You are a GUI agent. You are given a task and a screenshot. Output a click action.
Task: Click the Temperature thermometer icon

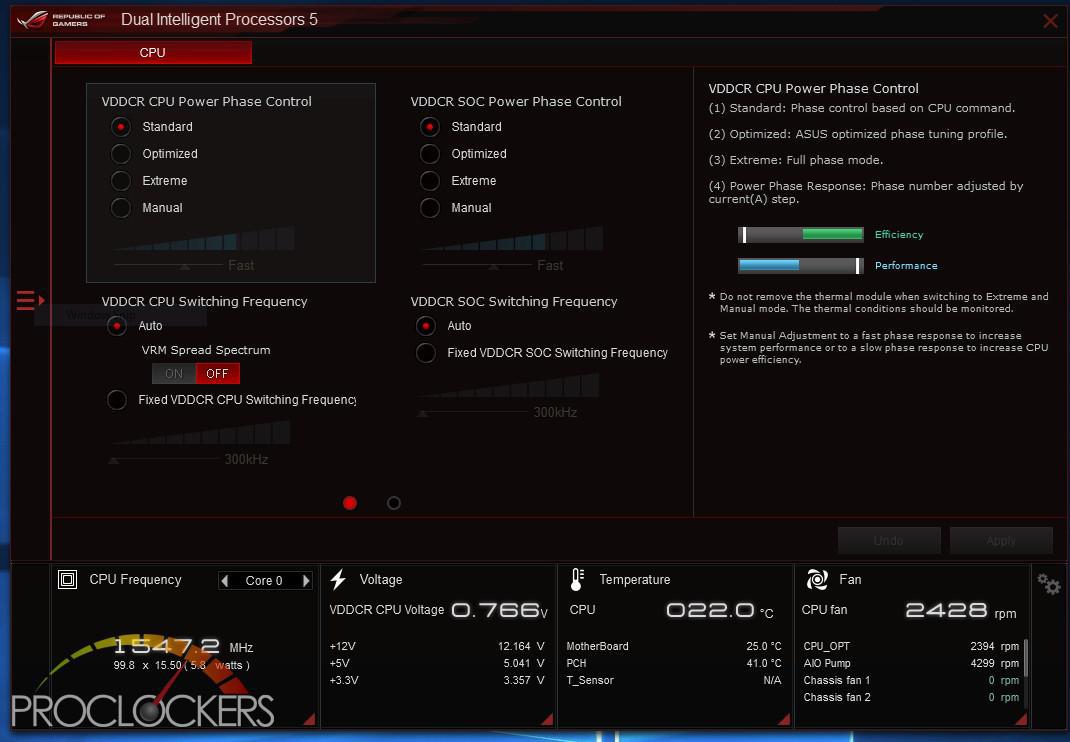point(577,580)
